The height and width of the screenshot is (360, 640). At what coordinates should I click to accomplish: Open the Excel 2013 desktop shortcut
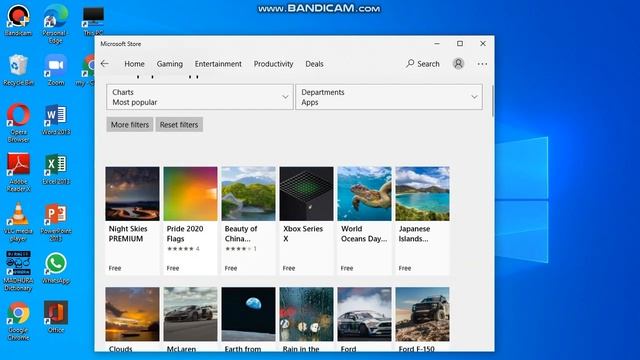(x=56, y=169)
